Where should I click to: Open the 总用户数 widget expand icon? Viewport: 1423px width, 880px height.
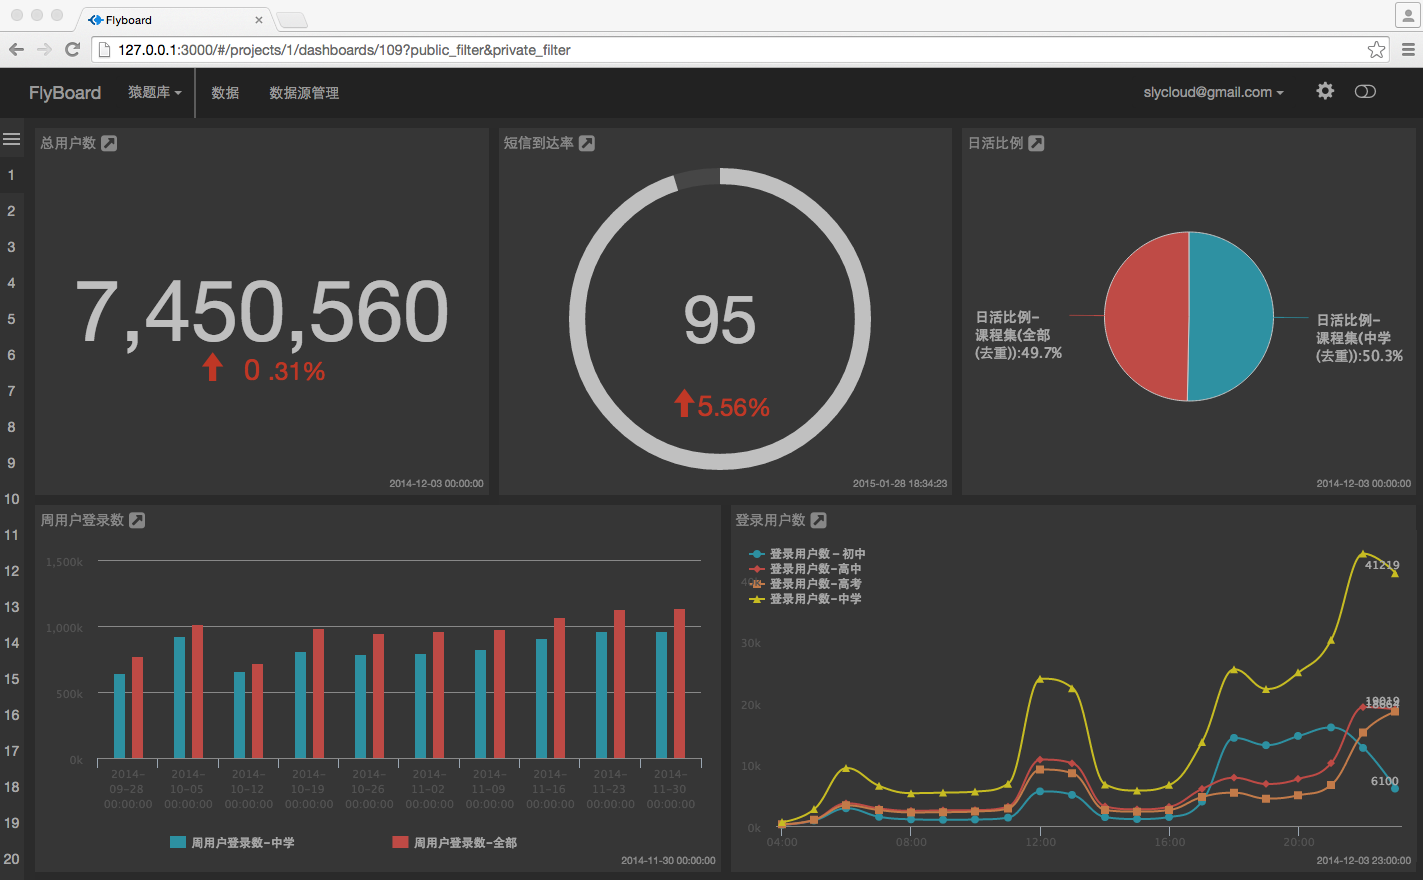tap(109, 143)
